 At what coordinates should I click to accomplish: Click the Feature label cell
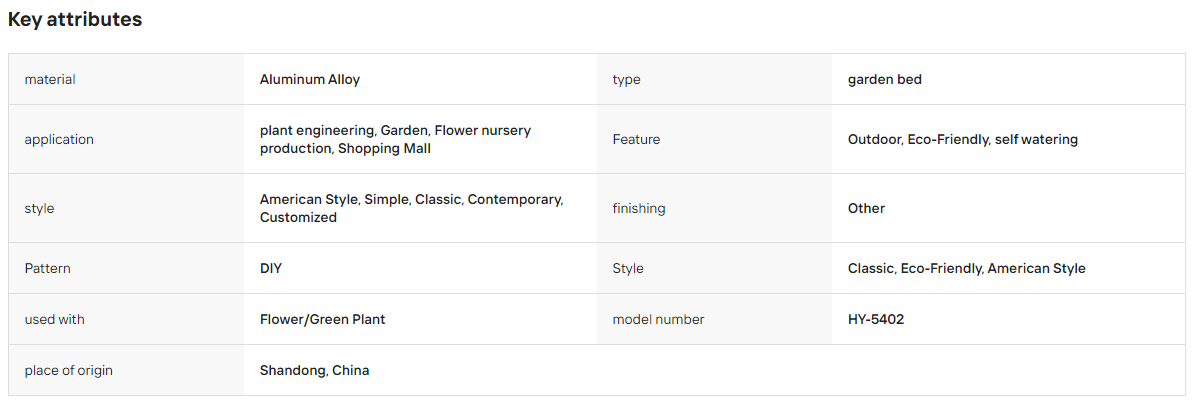coord(714,139)
